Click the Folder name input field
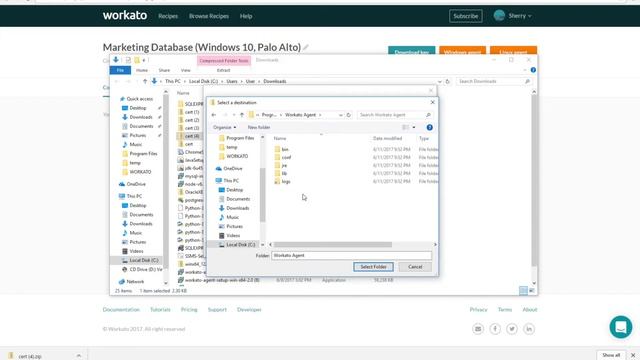 351,256
